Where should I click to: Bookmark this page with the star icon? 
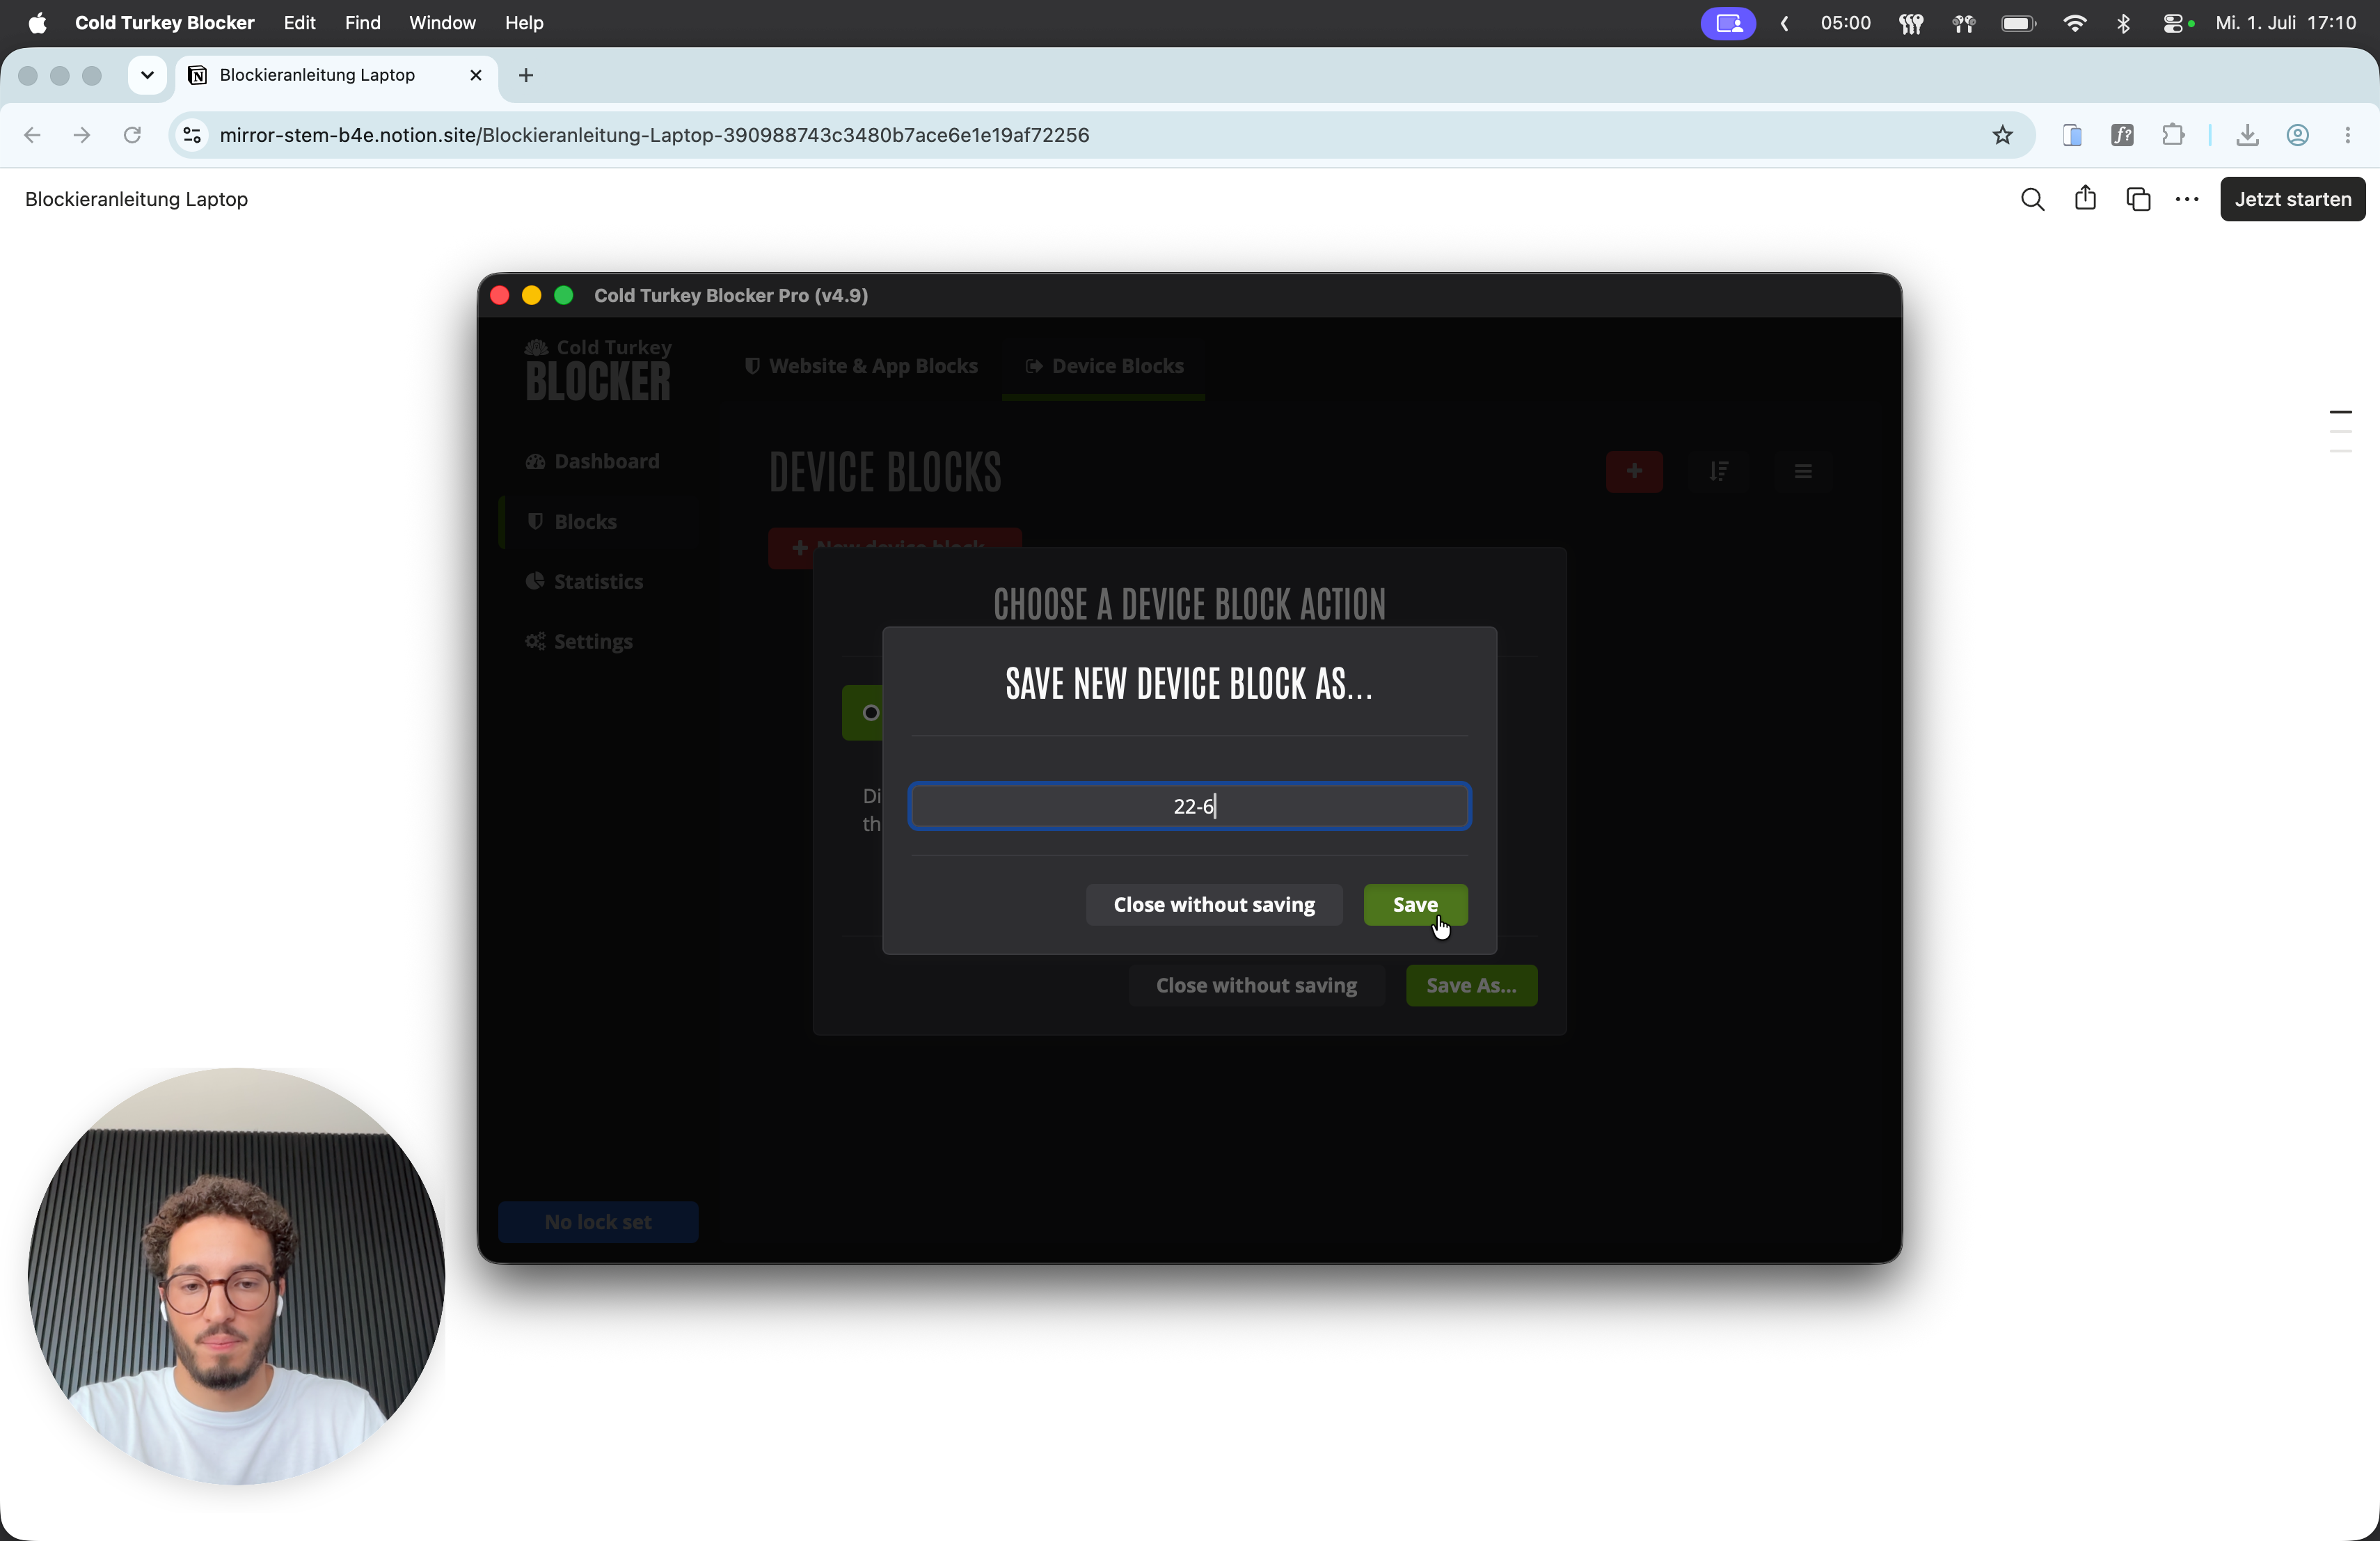(x=2002, y=135)
